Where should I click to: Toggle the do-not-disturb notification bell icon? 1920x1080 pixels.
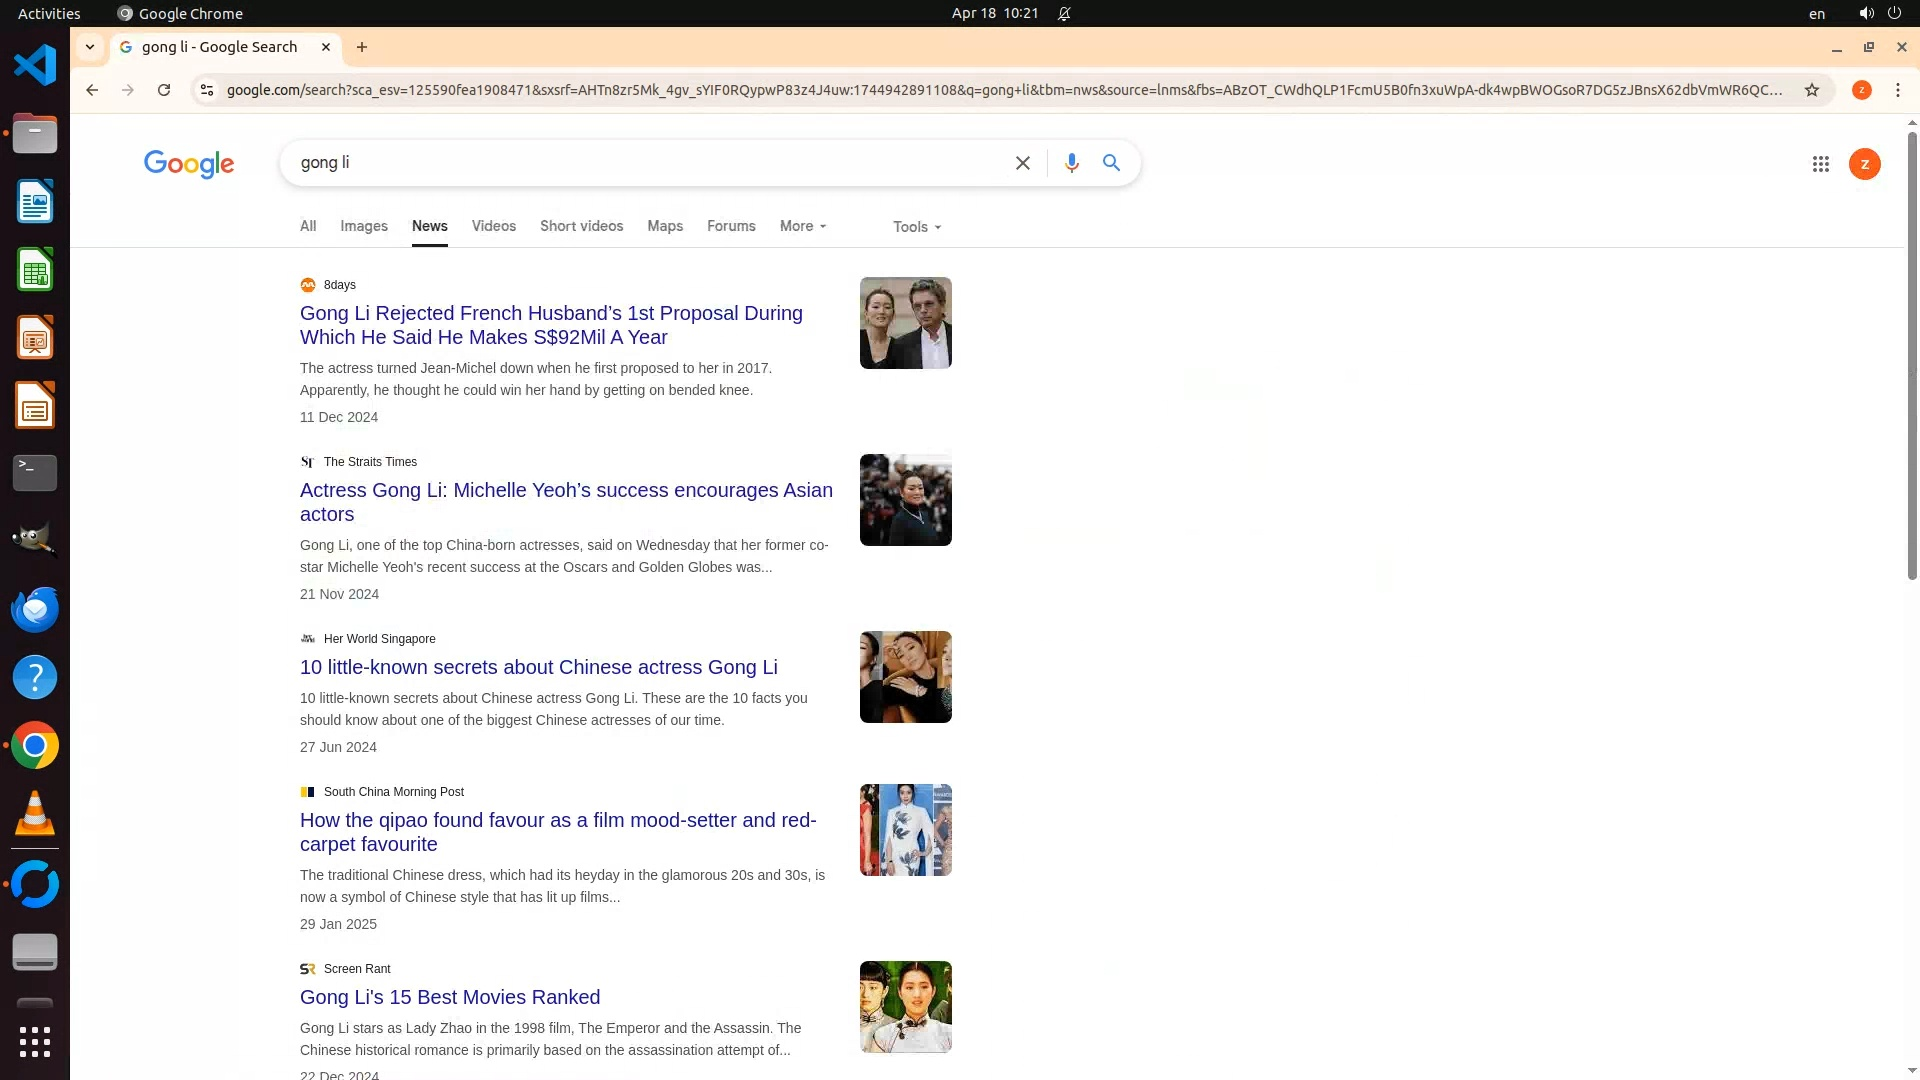point(1064,14)
